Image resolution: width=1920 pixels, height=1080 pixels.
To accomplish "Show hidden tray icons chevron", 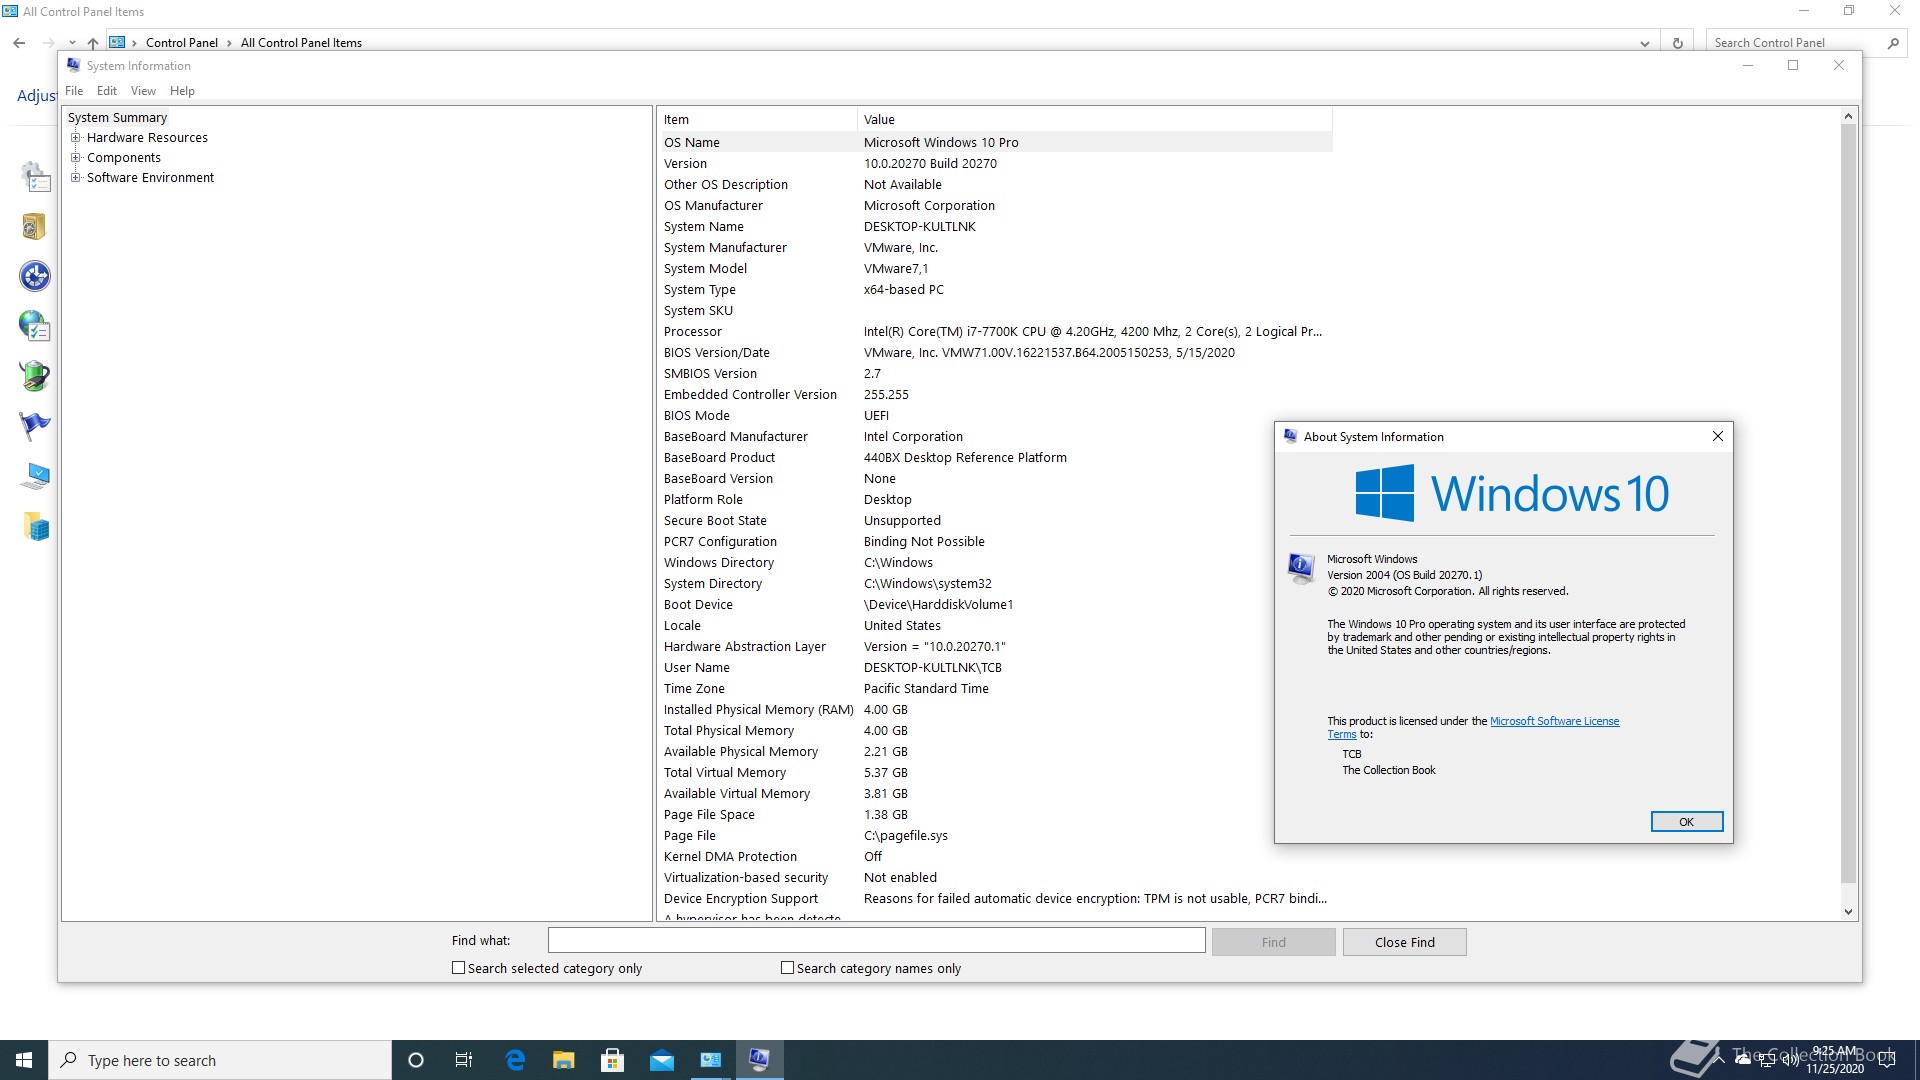I will coord(1720,1060).
